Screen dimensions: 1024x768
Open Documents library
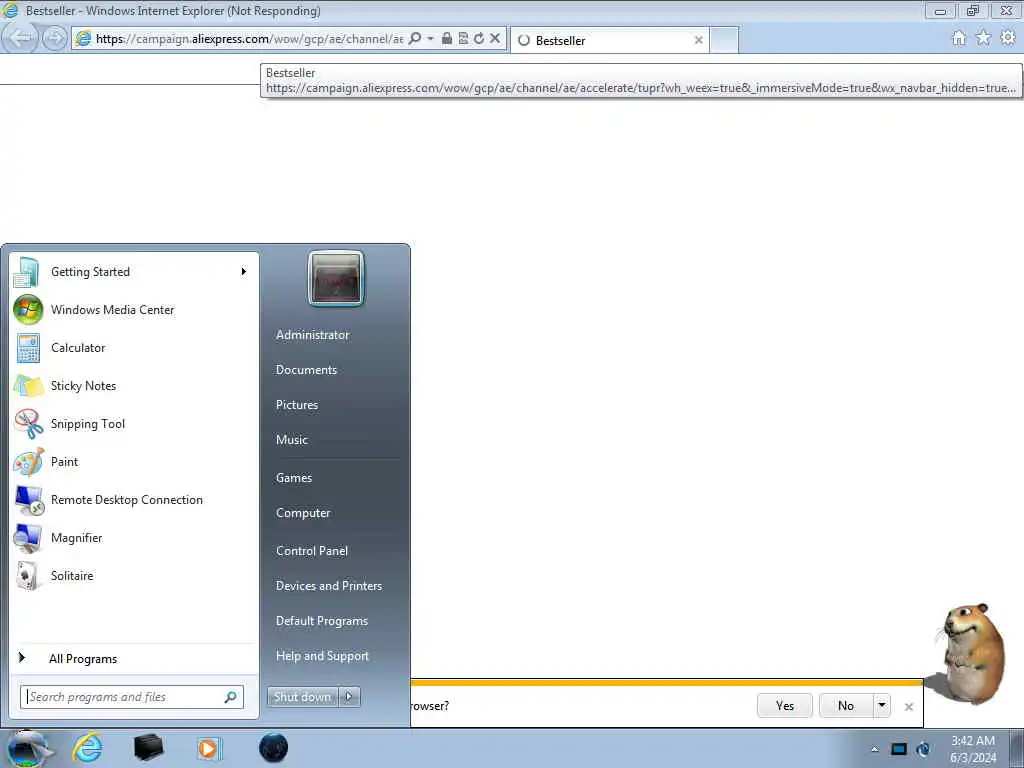(306, 370)
